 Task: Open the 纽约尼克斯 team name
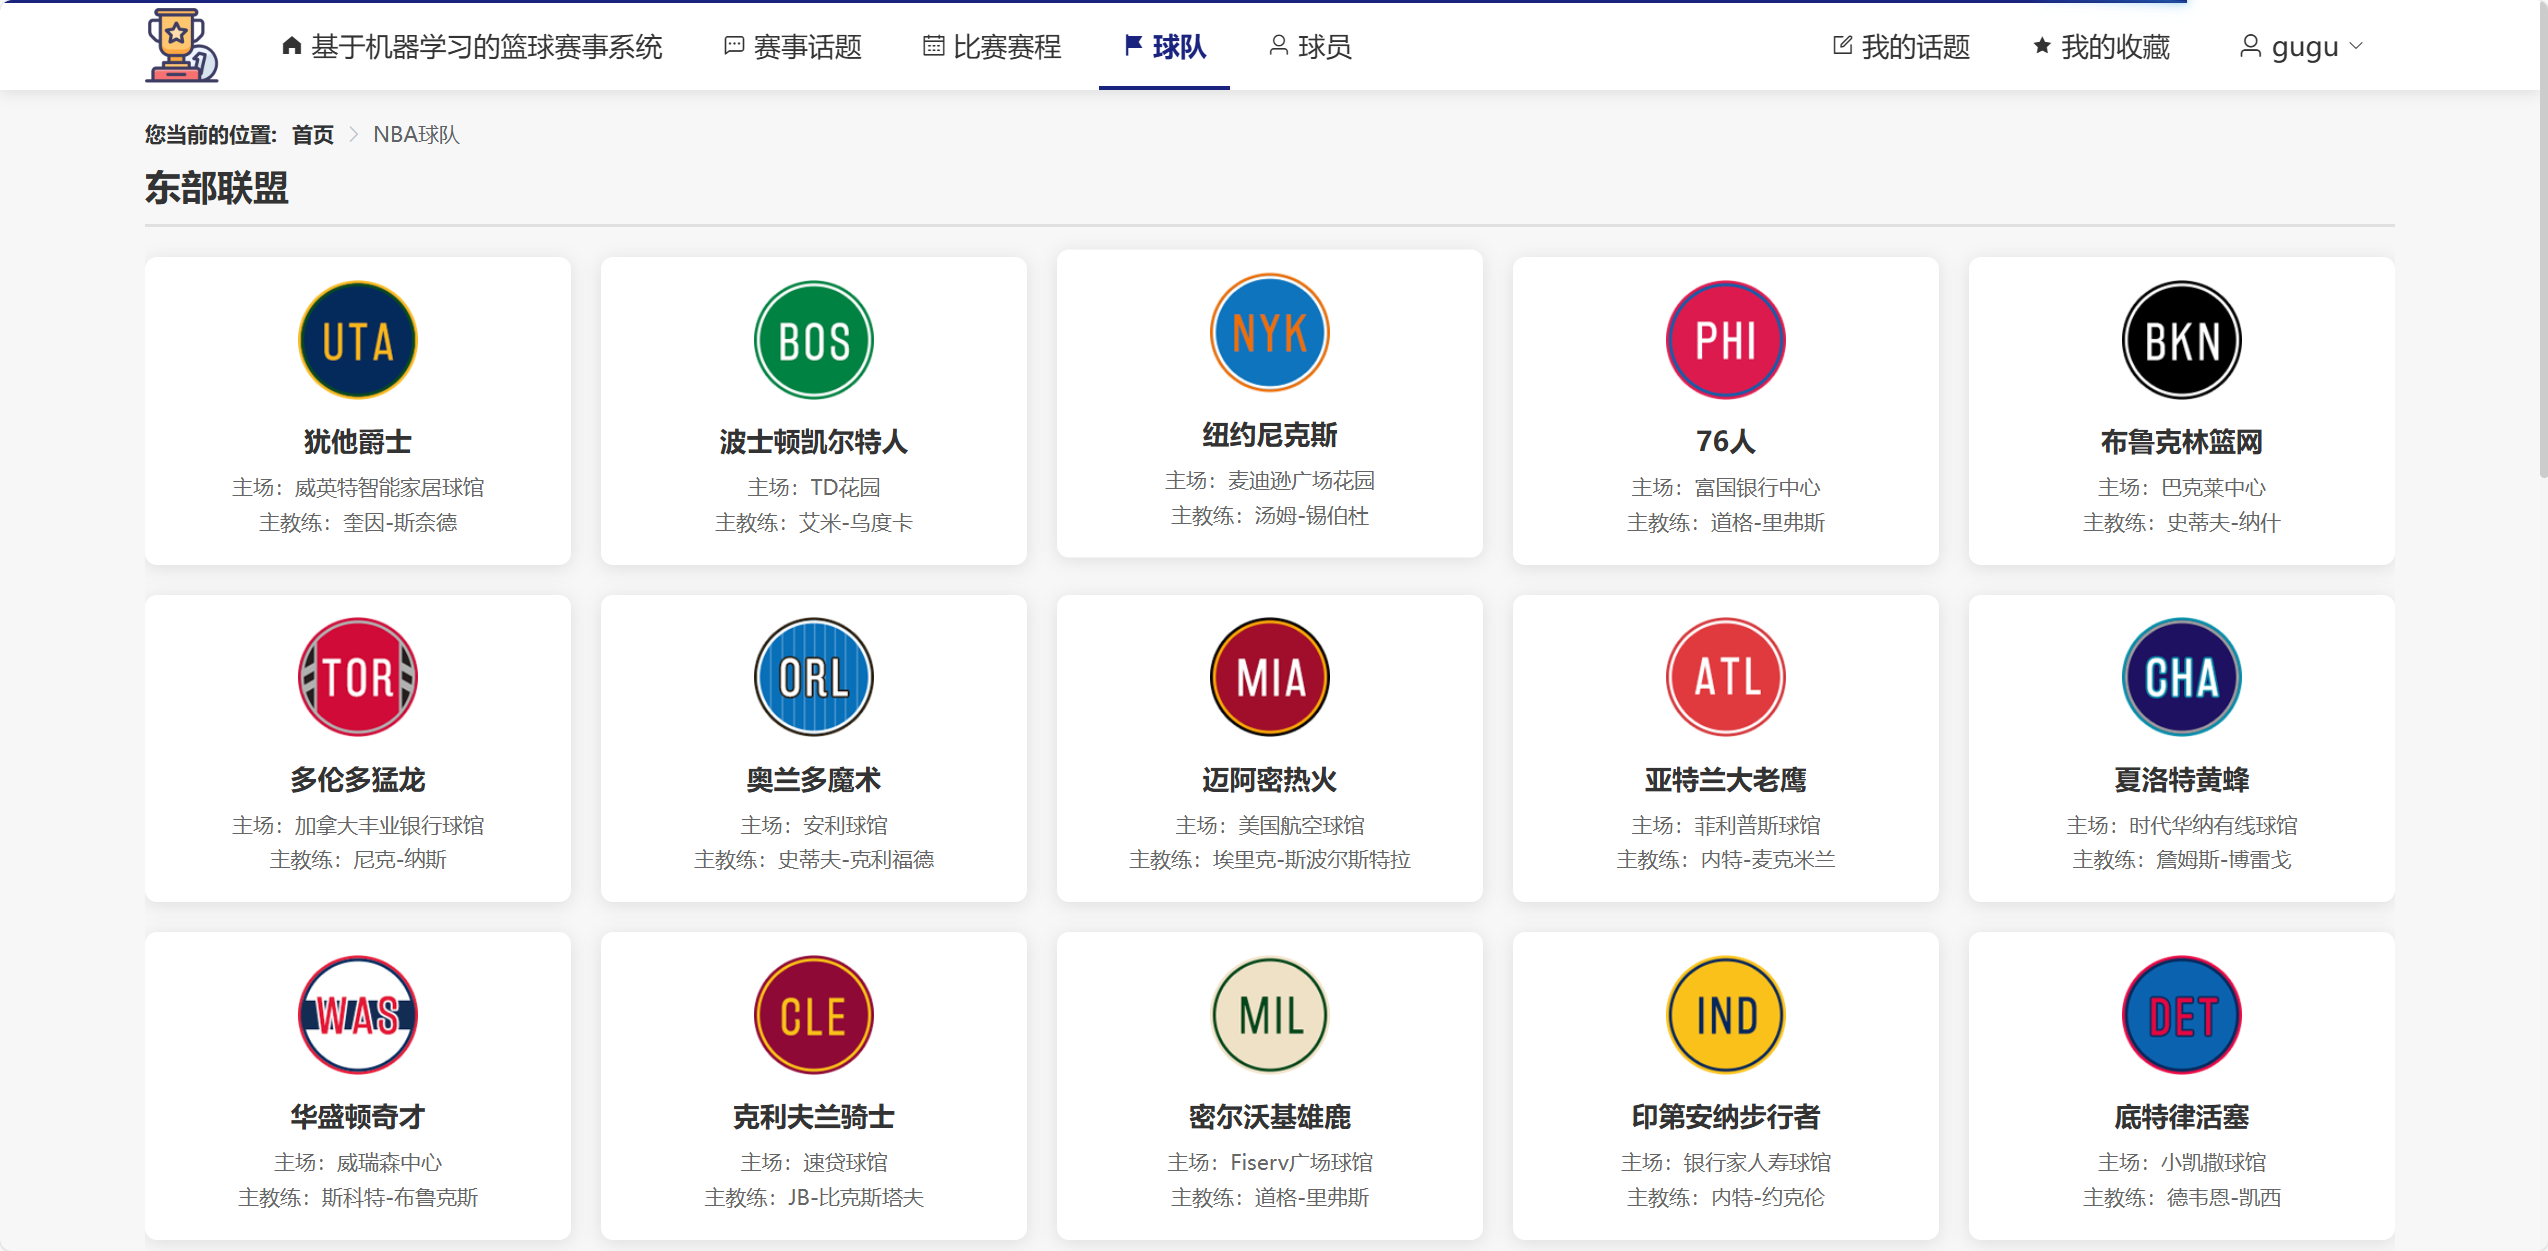click(1270, 435)
